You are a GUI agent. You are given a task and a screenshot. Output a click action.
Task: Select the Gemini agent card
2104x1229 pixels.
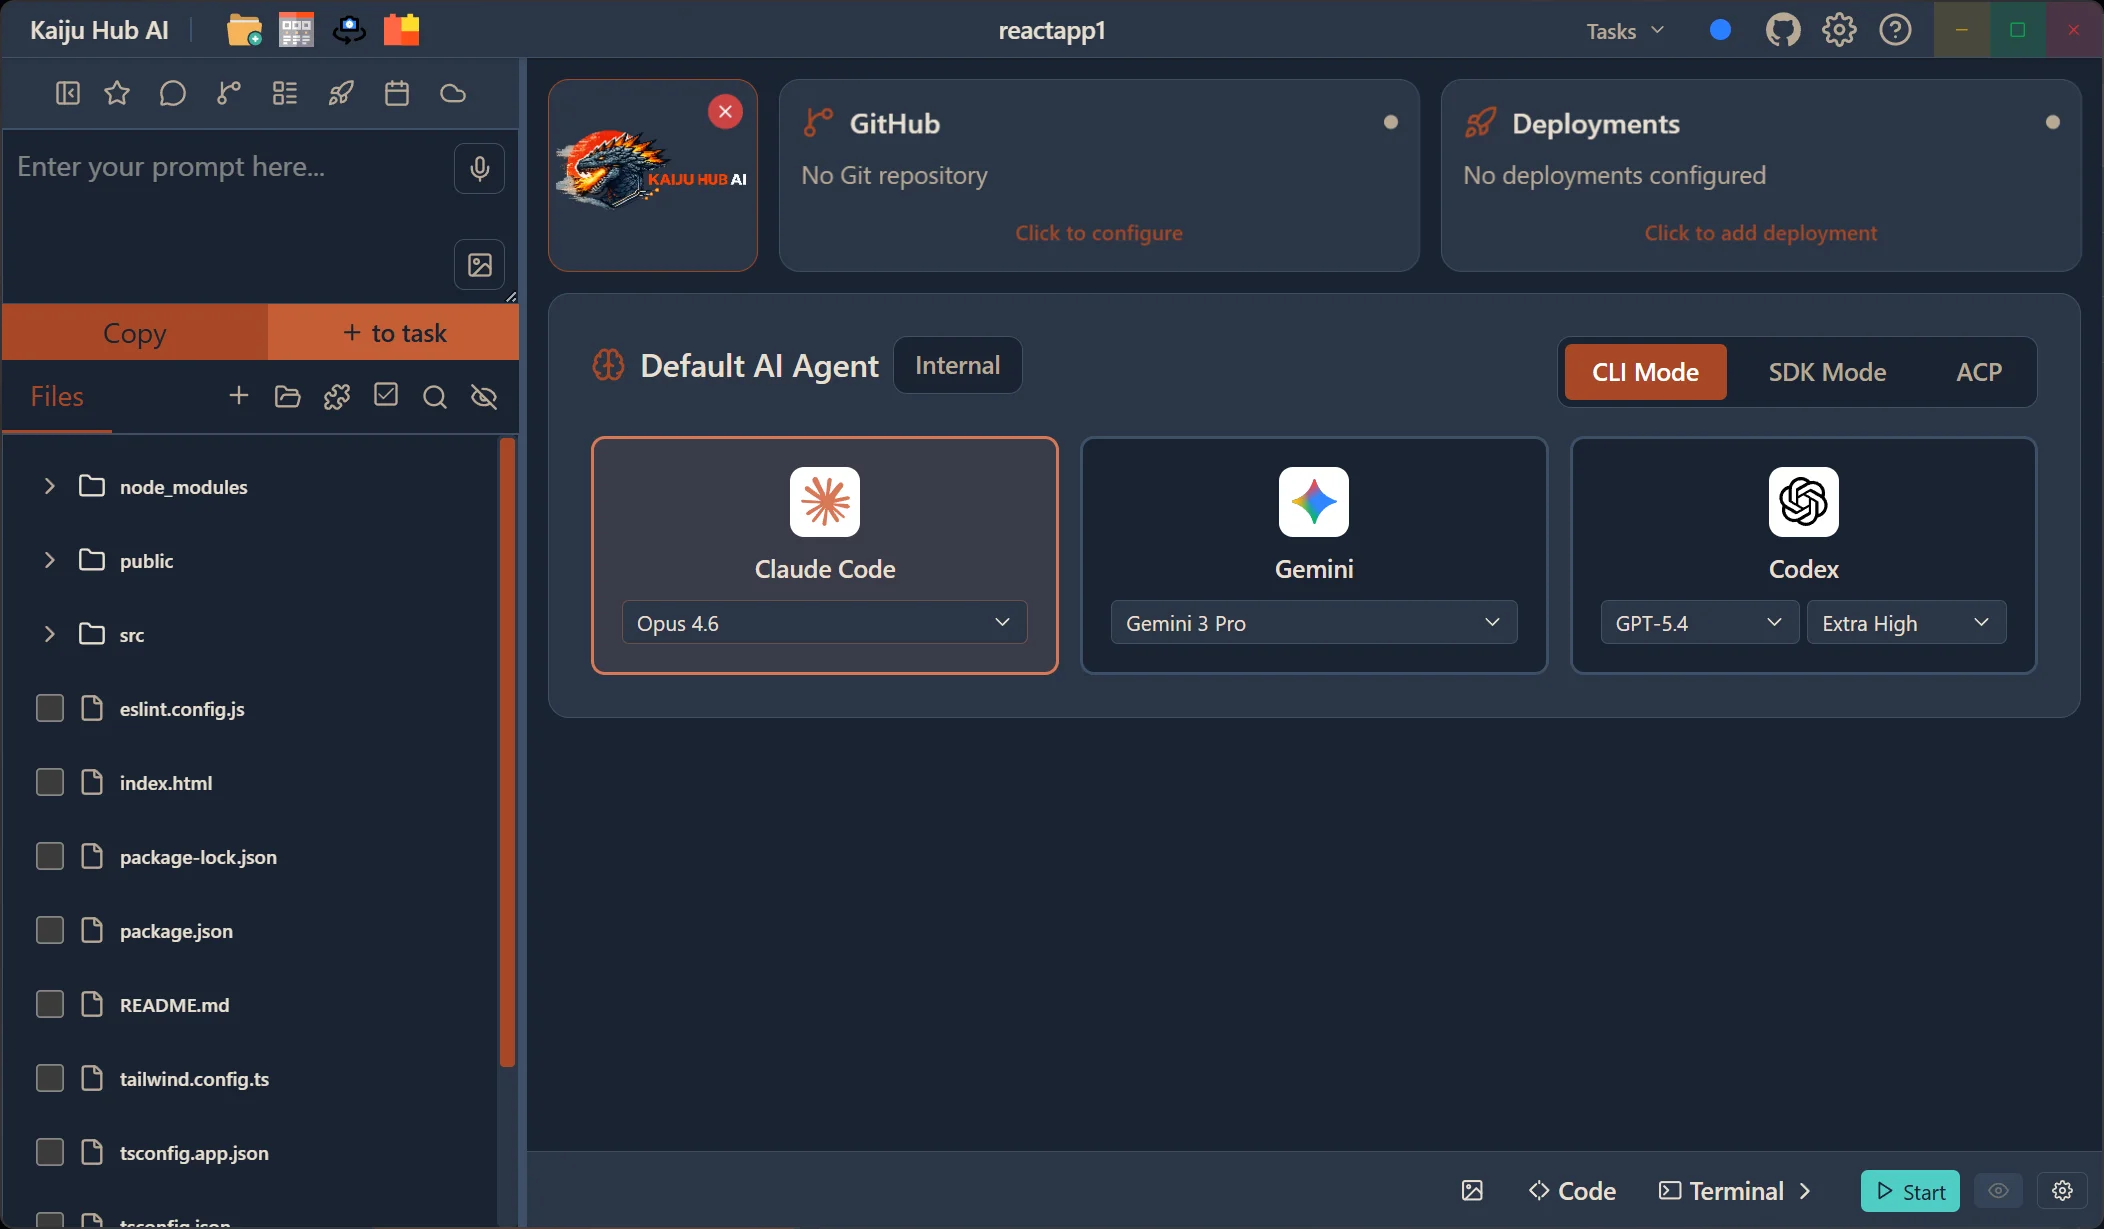[1314, 555]
